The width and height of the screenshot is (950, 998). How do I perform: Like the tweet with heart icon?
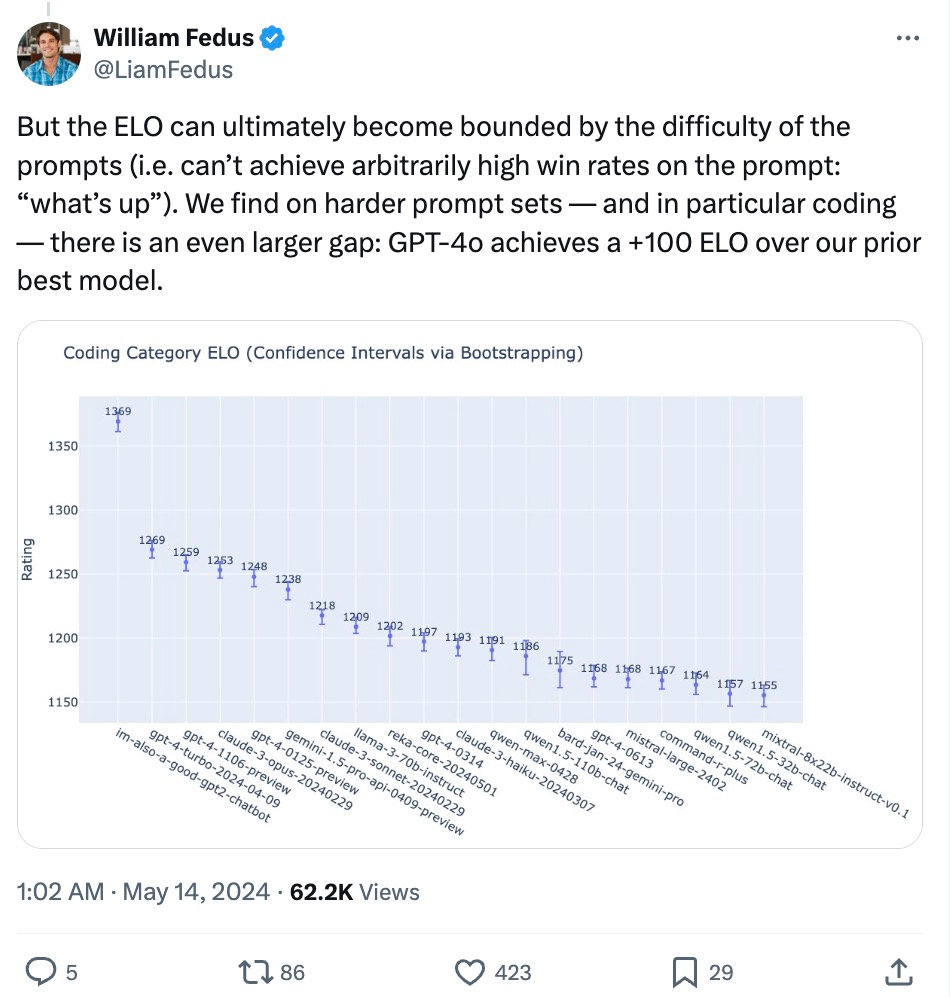point(469,971)
